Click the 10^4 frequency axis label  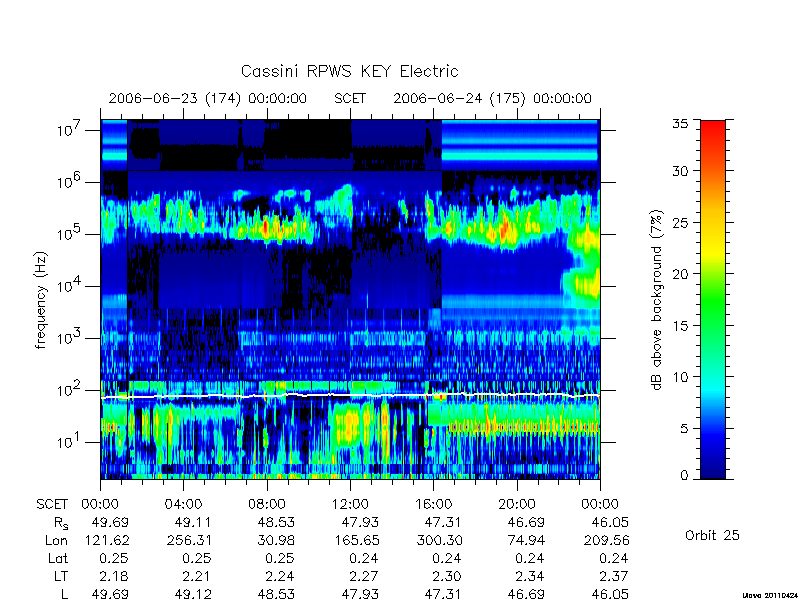pyautogui.click(x=69, y=286)
